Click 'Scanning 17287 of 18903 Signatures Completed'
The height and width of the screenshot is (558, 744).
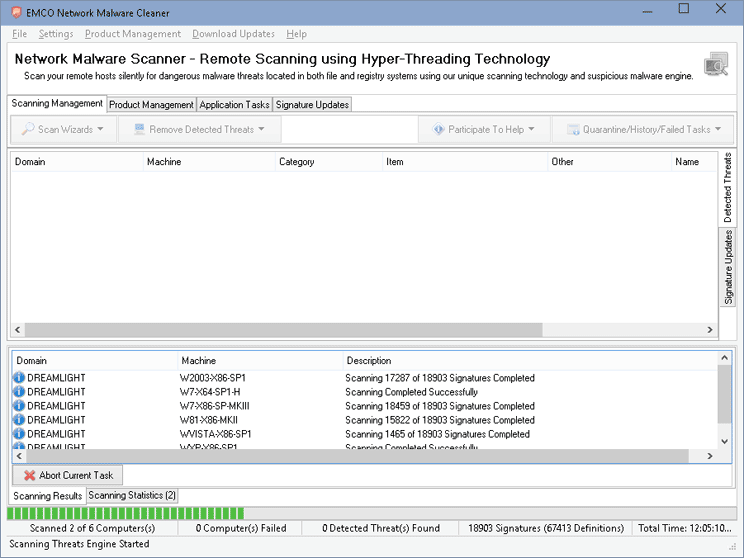tap(440, 378)
